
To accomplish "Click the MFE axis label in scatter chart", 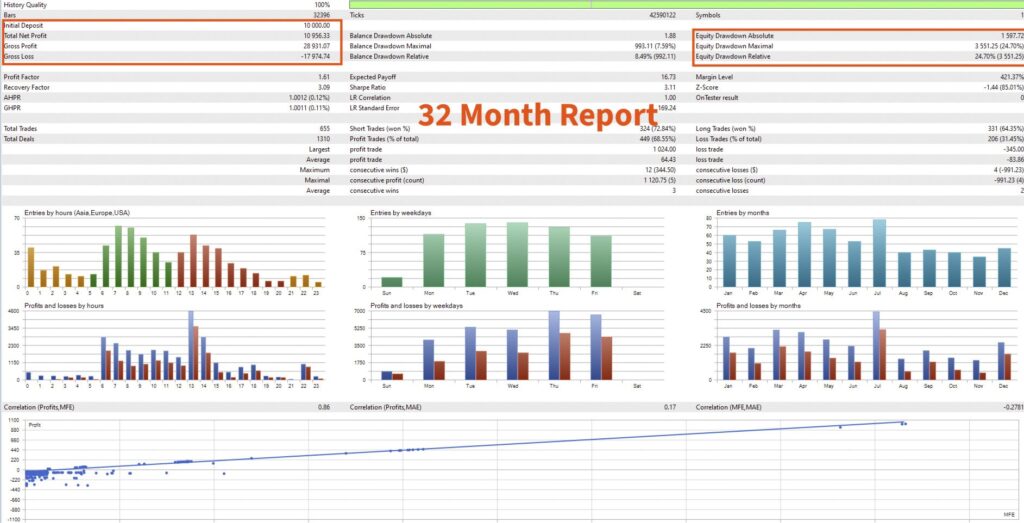I will pos(1009,515).
